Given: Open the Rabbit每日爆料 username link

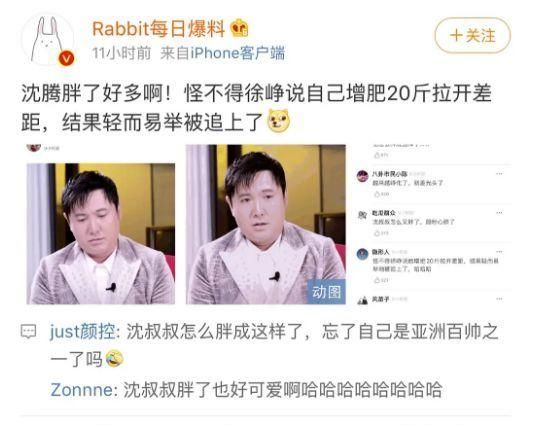Looking at the screenshot, I should tap(158, 28).
